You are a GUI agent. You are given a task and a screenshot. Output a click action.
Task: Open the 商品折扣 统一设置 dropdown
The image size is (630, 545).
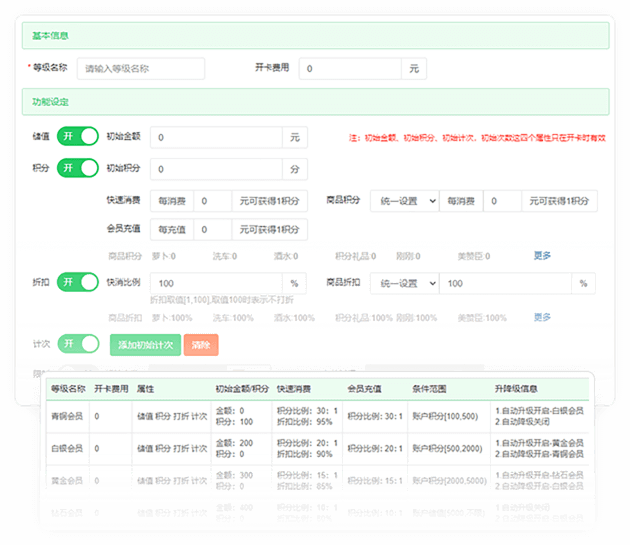coord(405,283)
